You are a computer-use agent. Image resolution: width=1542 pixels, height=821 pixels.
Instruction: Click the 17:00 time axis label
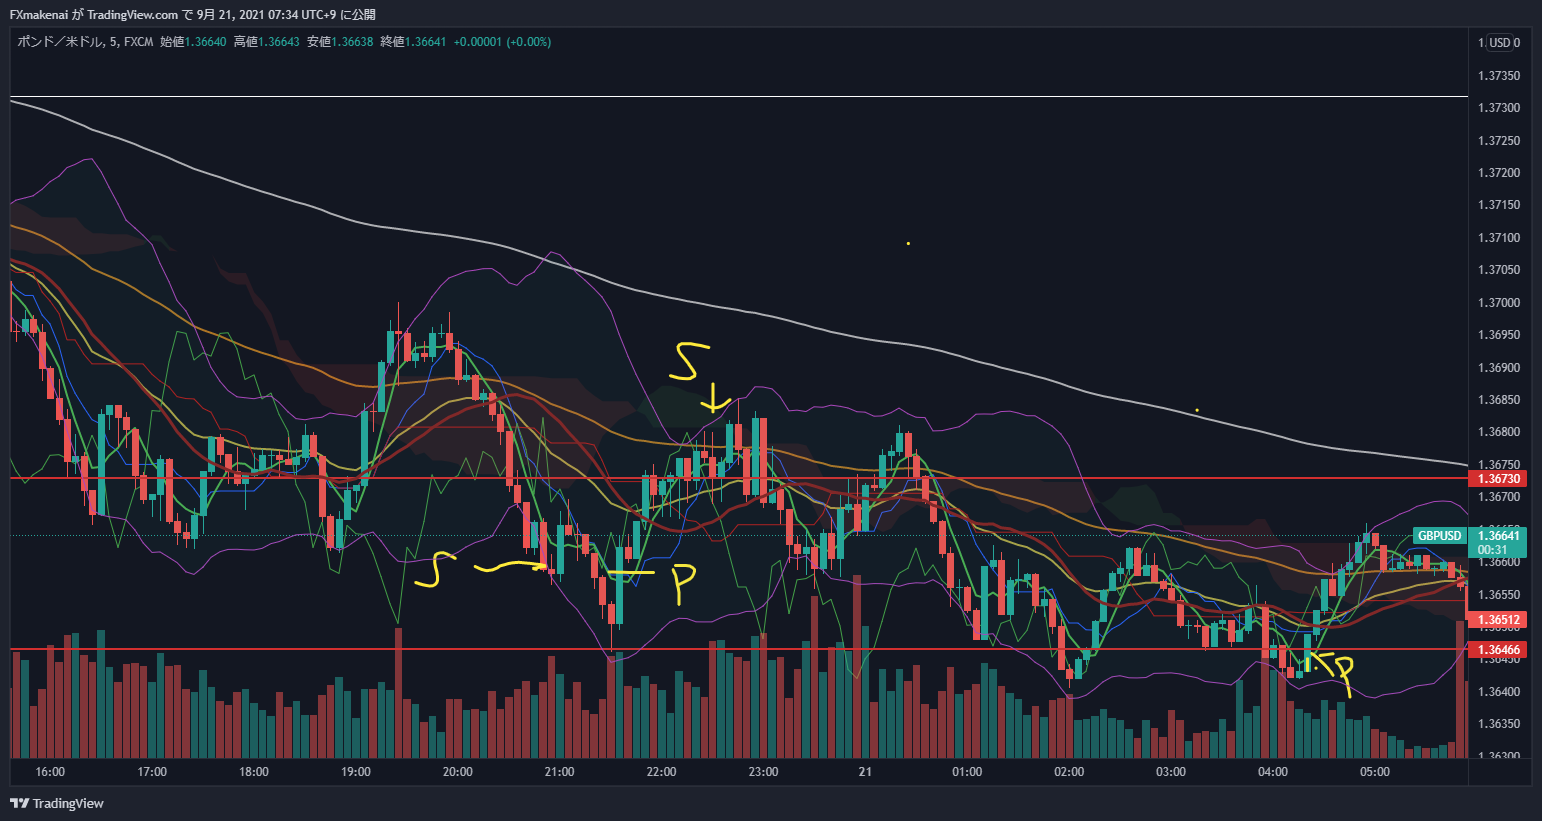152,772
